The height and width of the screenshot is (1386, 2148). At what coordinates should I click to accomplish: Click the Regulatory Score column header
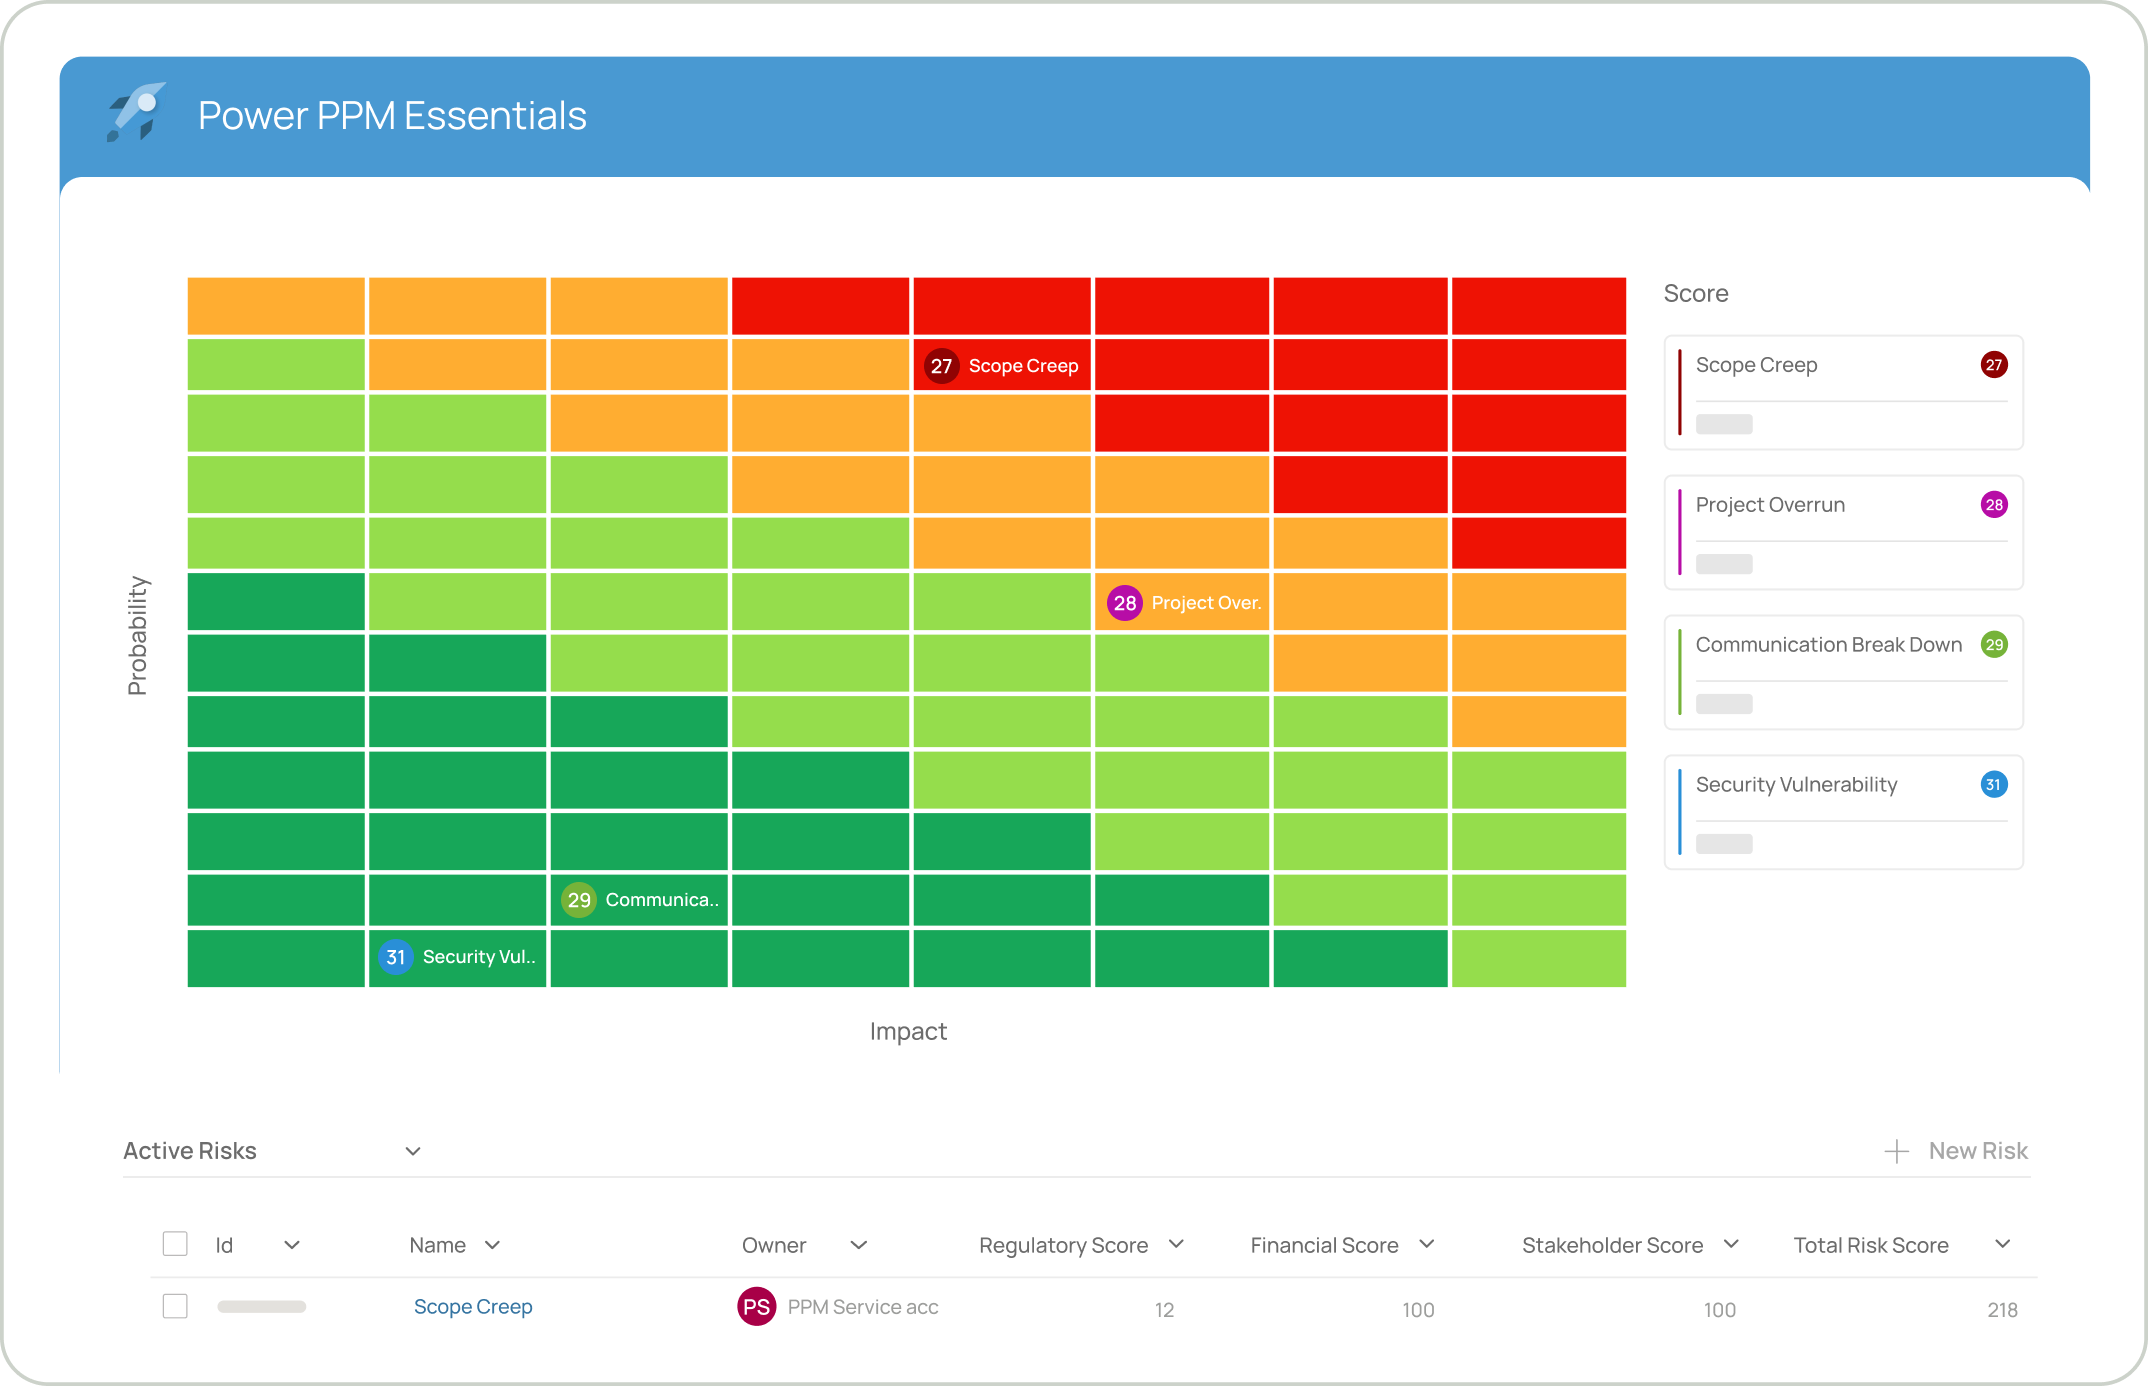click(1063, 1245)
